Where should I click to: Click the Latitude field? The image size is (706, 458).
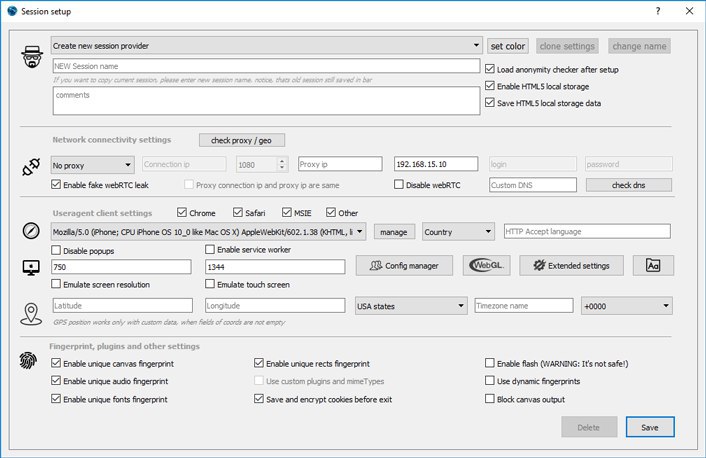pos(122,305)
